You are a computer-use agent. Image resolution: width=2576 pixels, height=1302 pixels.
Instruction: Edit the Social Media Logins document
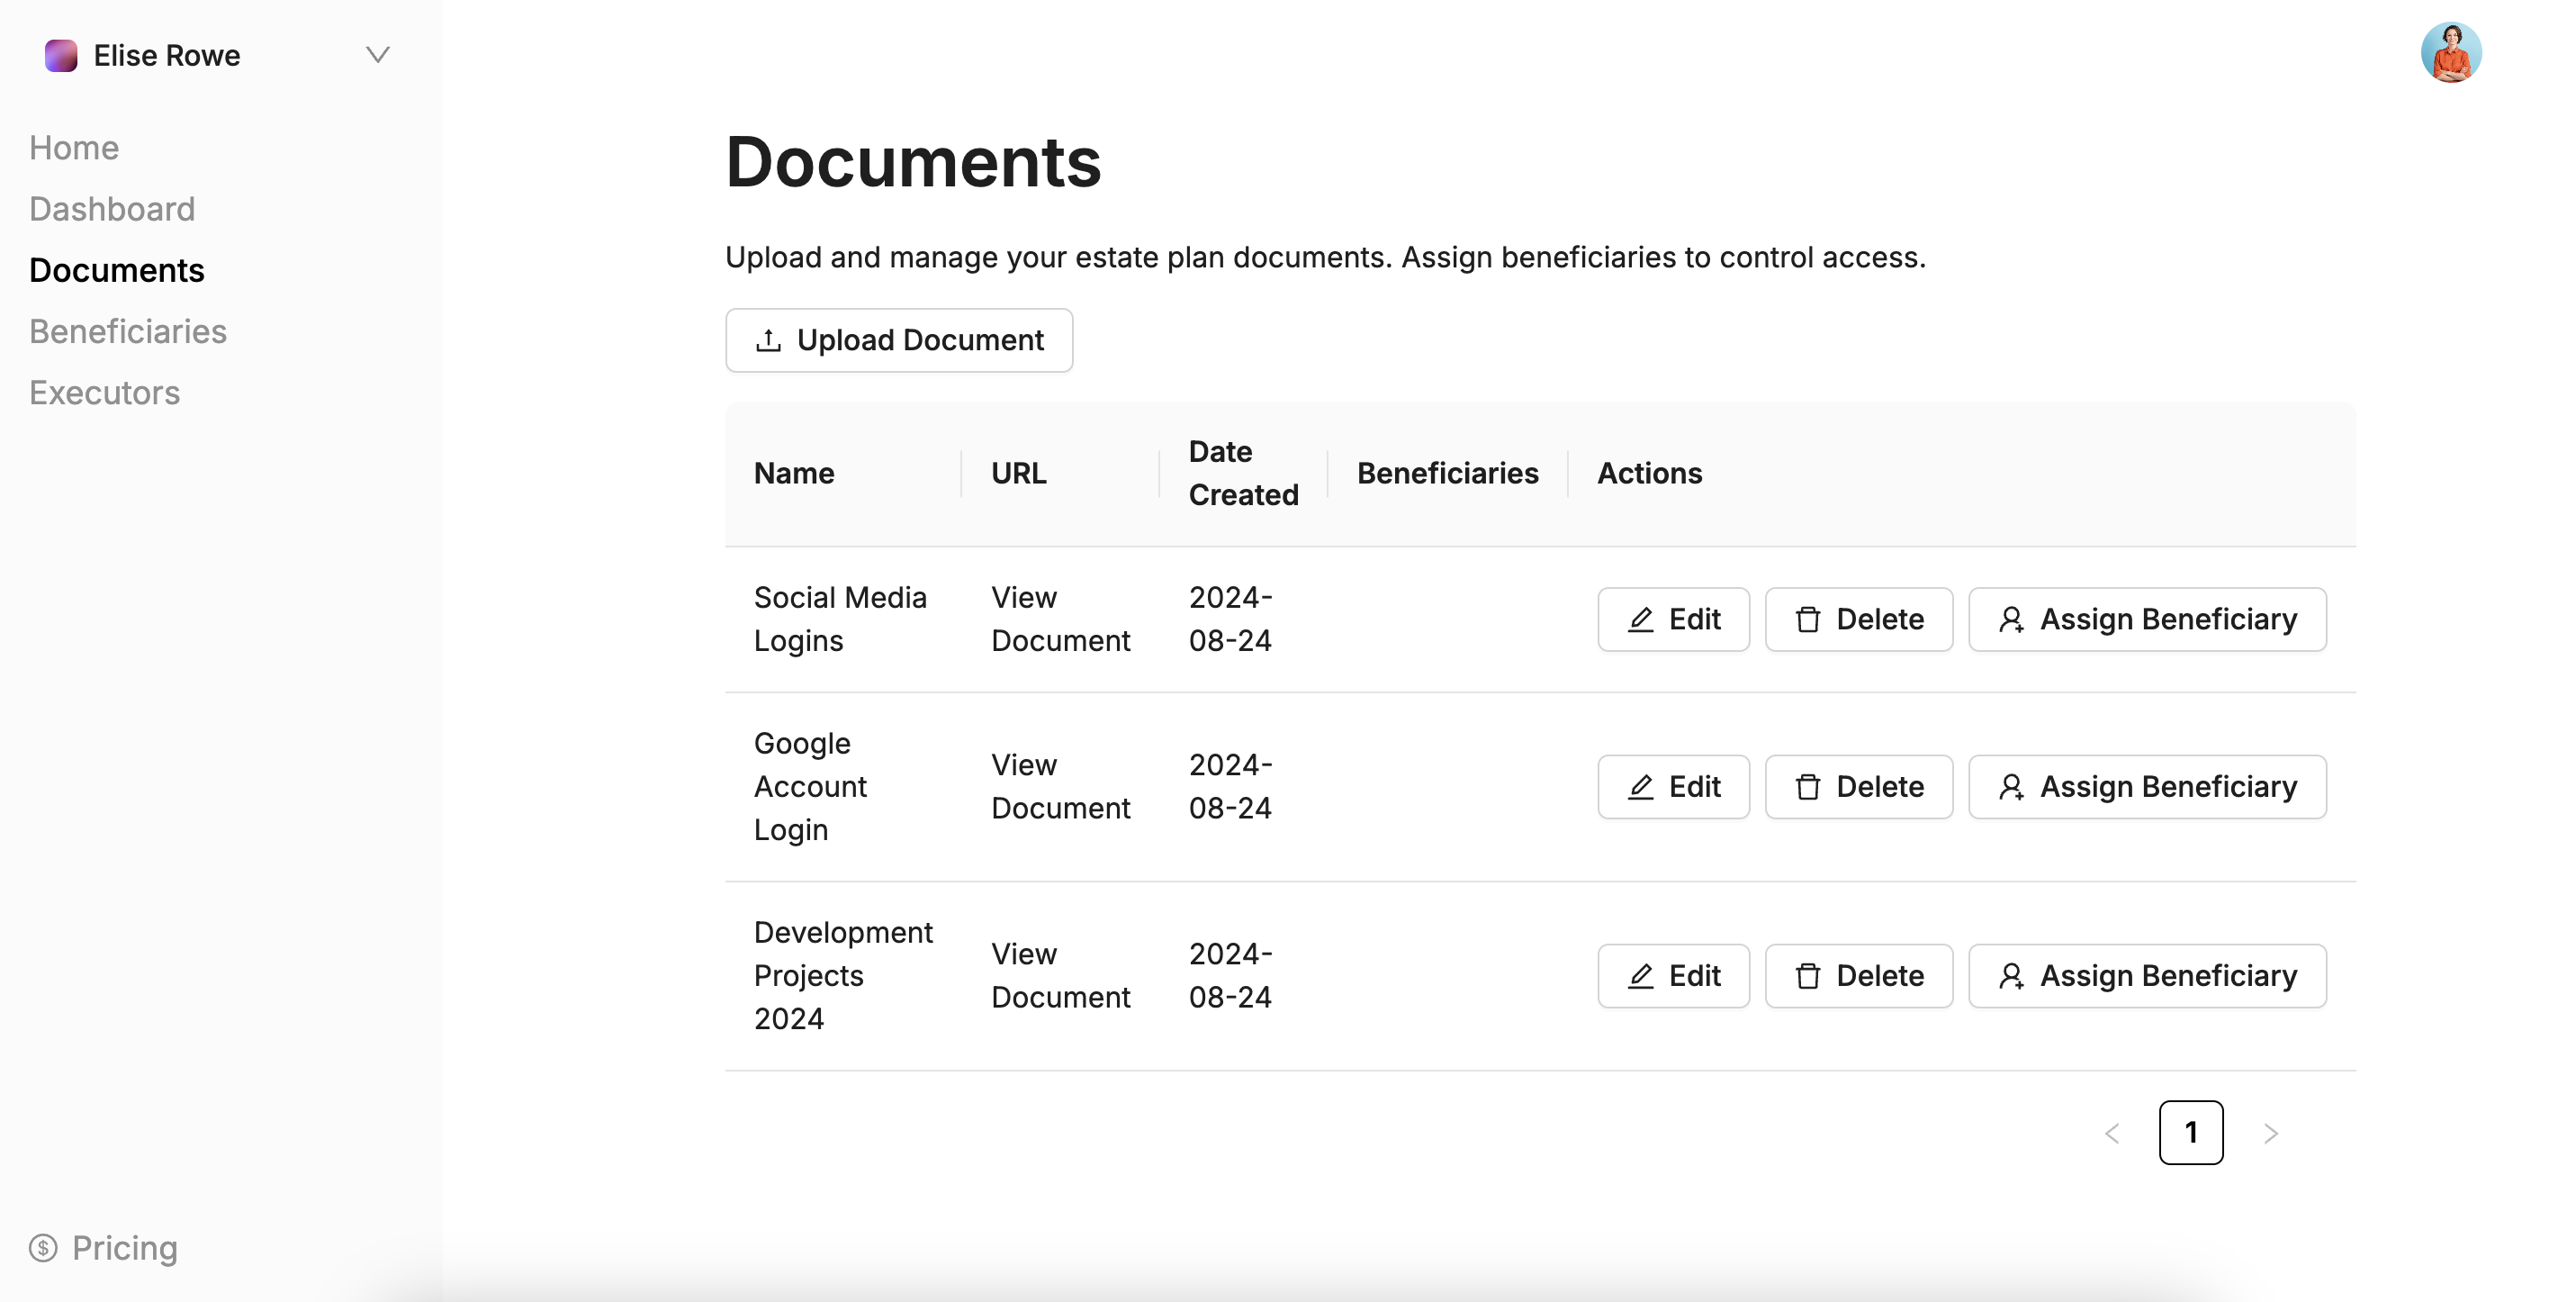pyautogui.click(x=1673, y=619)
